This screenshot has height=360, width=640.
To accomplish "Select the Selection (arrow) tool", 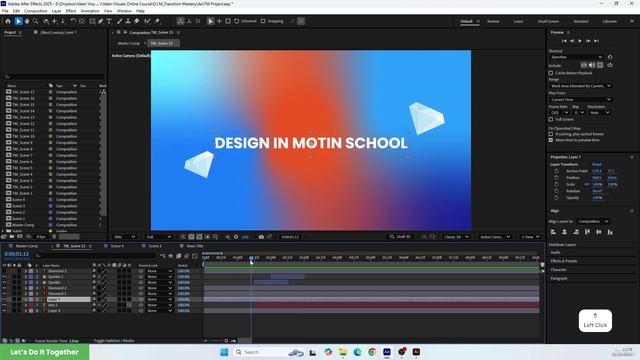I will 18,21.
